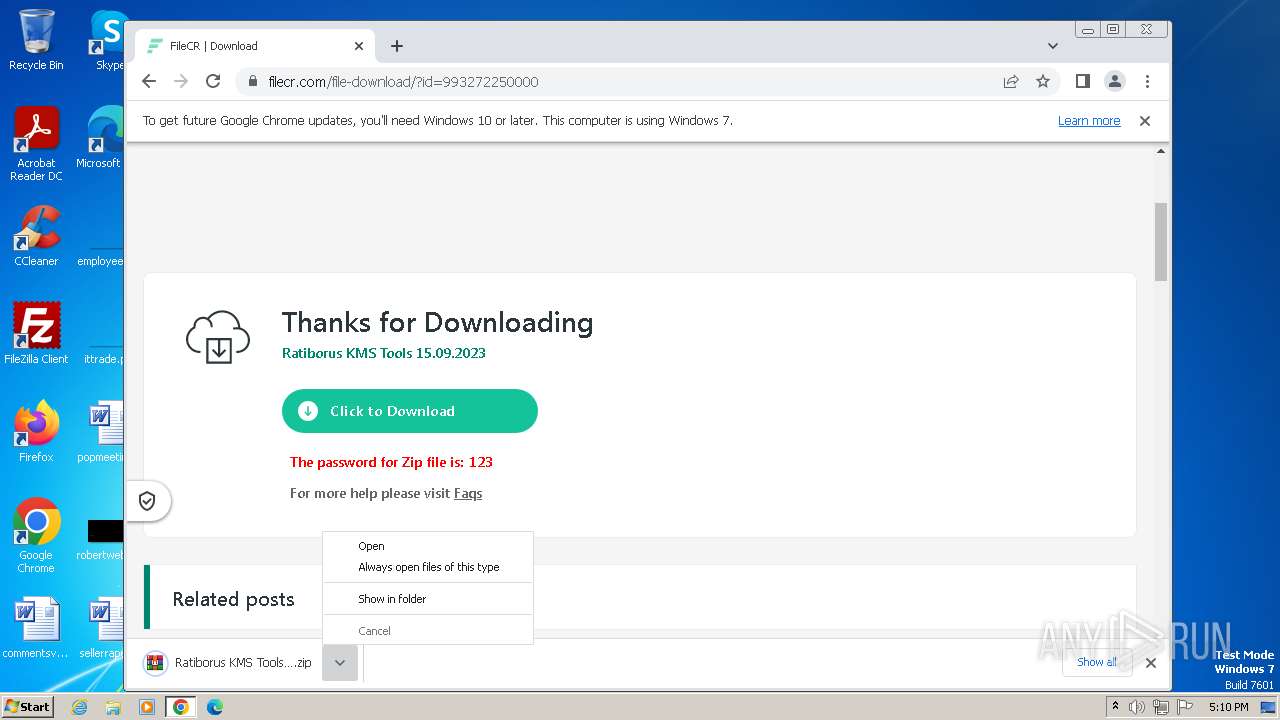
Task: Bookmark this page with the star icon
Action: (1043, 81)
